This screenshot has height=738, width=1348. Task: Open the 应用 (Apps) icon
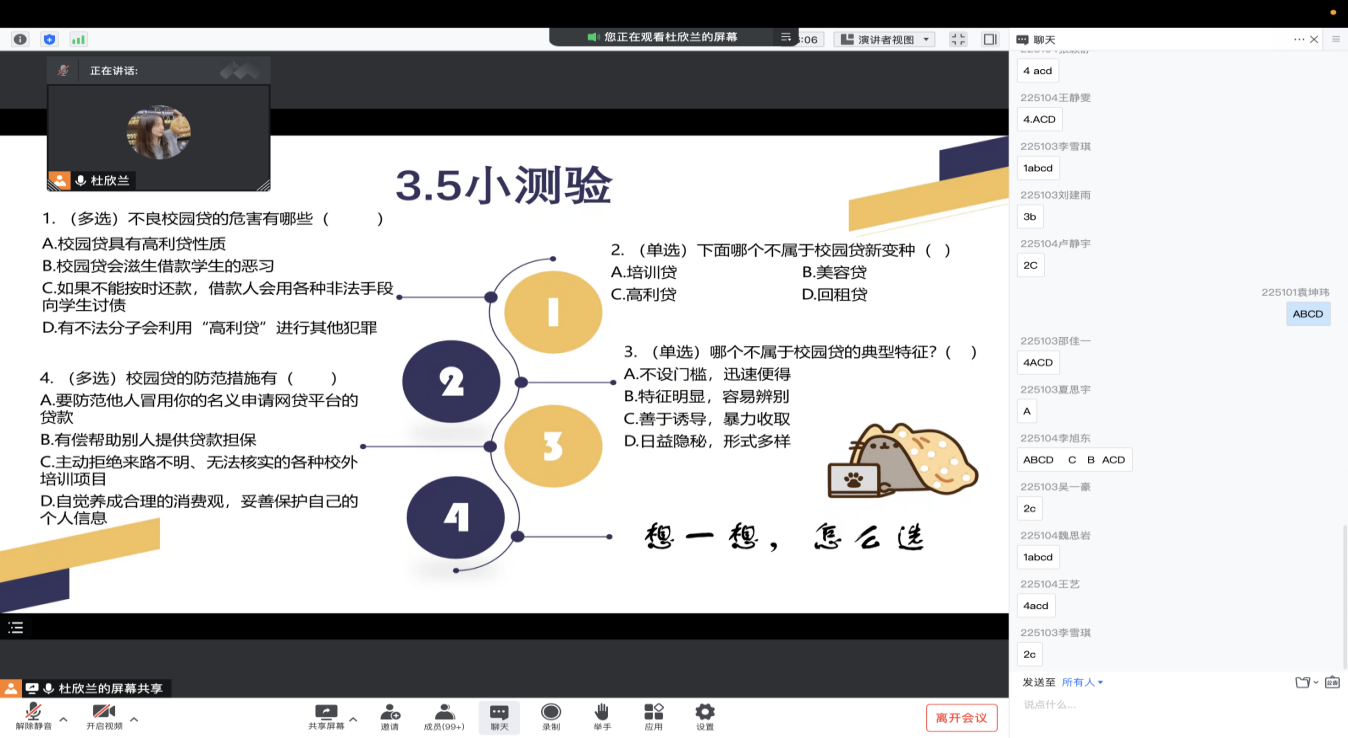click(654, 714)
